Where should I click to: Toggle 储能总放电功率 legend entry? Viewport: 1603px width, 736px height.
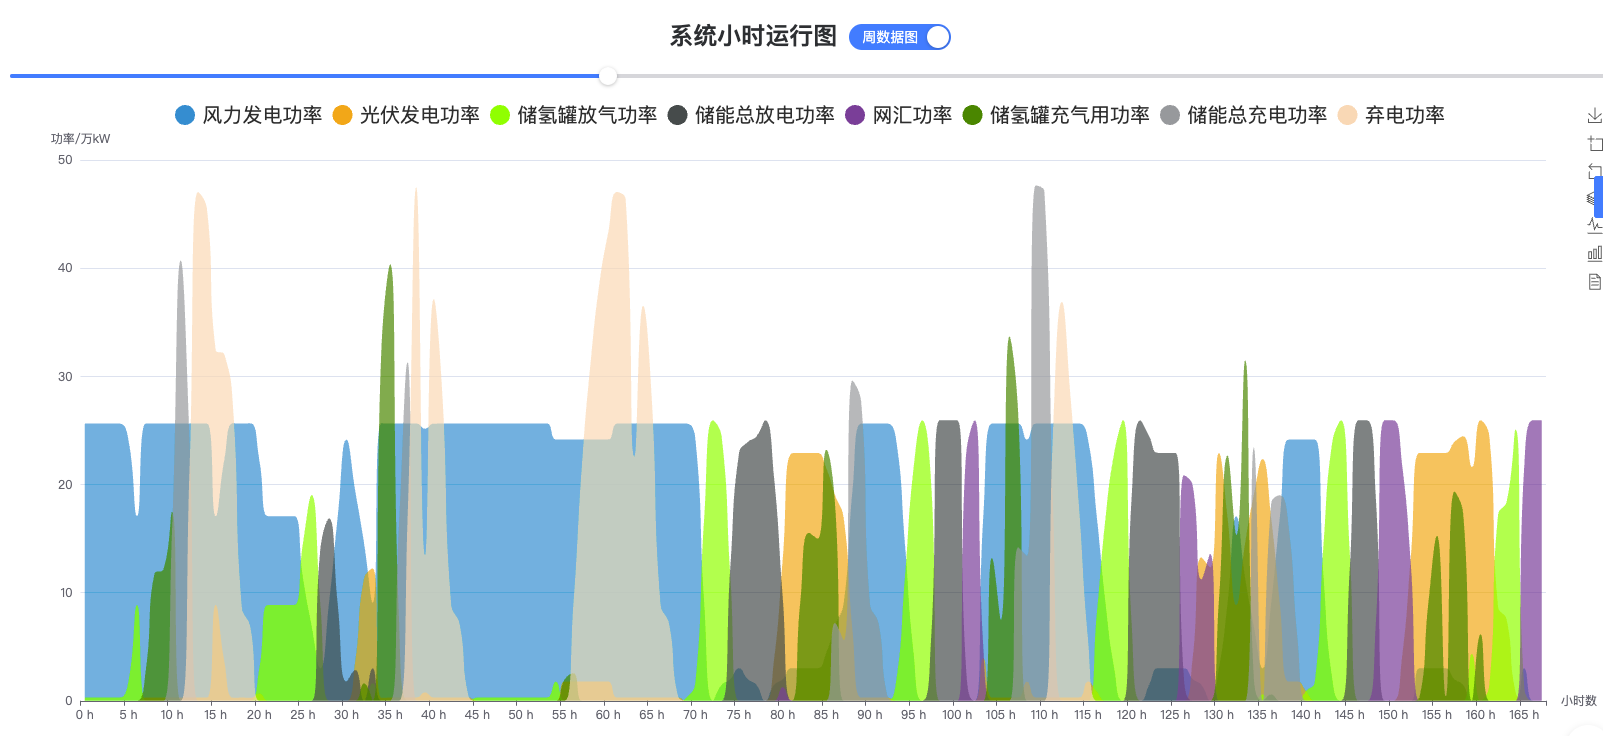pyautogui.click(x=751, y=115)
